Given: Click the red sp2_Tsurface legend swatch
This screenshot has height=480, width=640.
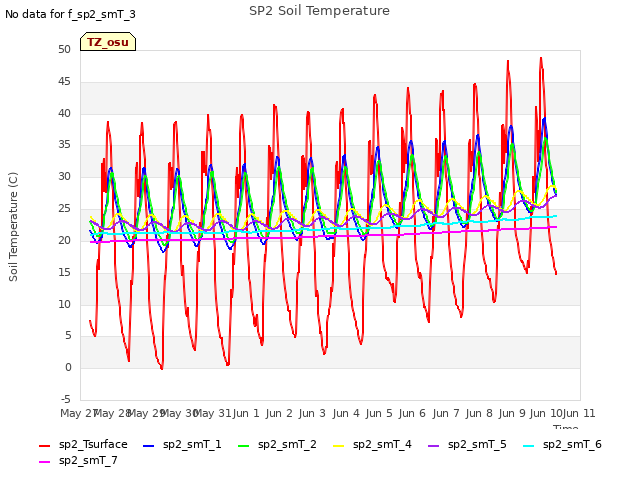Looking at the screenshot, I should (44, 446).
